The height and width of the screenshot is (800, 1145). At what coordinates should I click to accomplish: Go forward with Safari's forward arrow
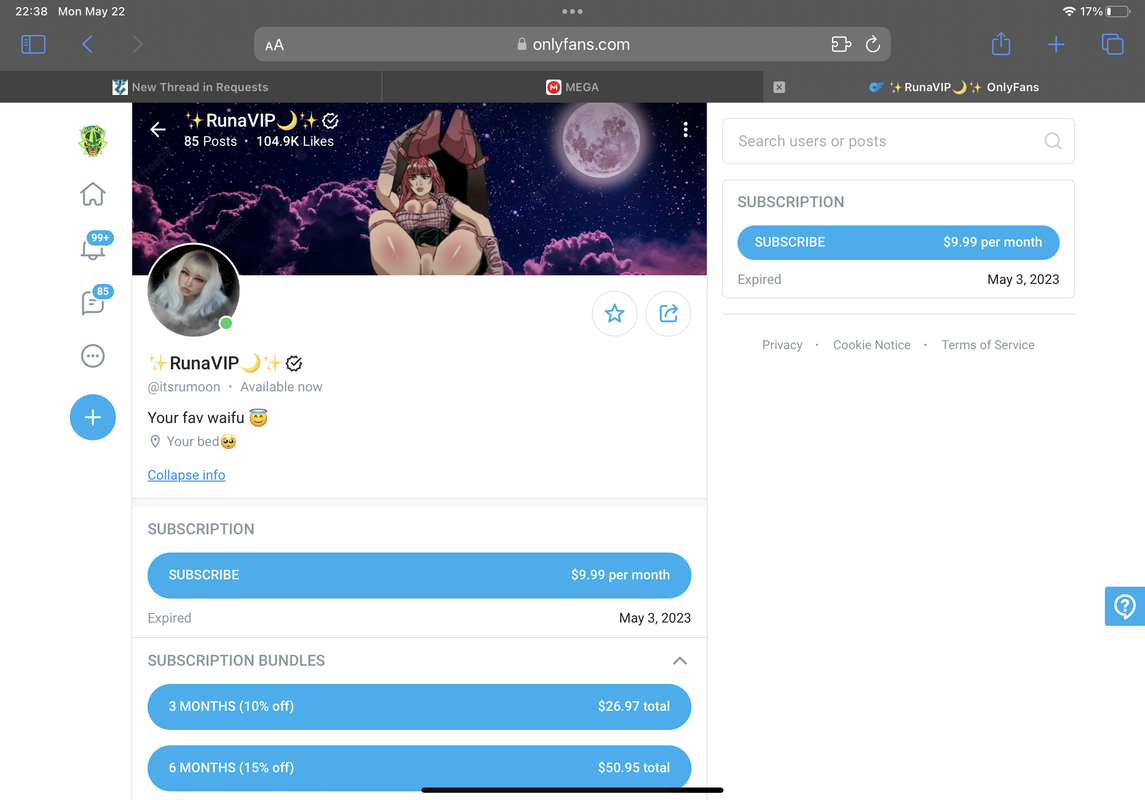[x=137, y=45]
